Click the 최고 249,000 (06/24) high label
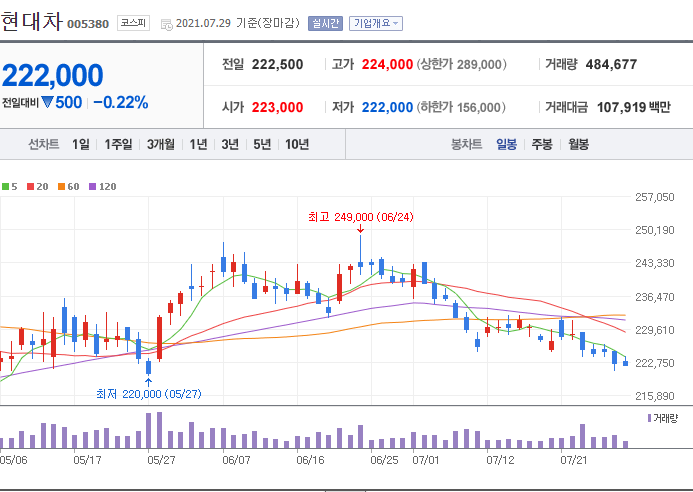 coord(361,217)
